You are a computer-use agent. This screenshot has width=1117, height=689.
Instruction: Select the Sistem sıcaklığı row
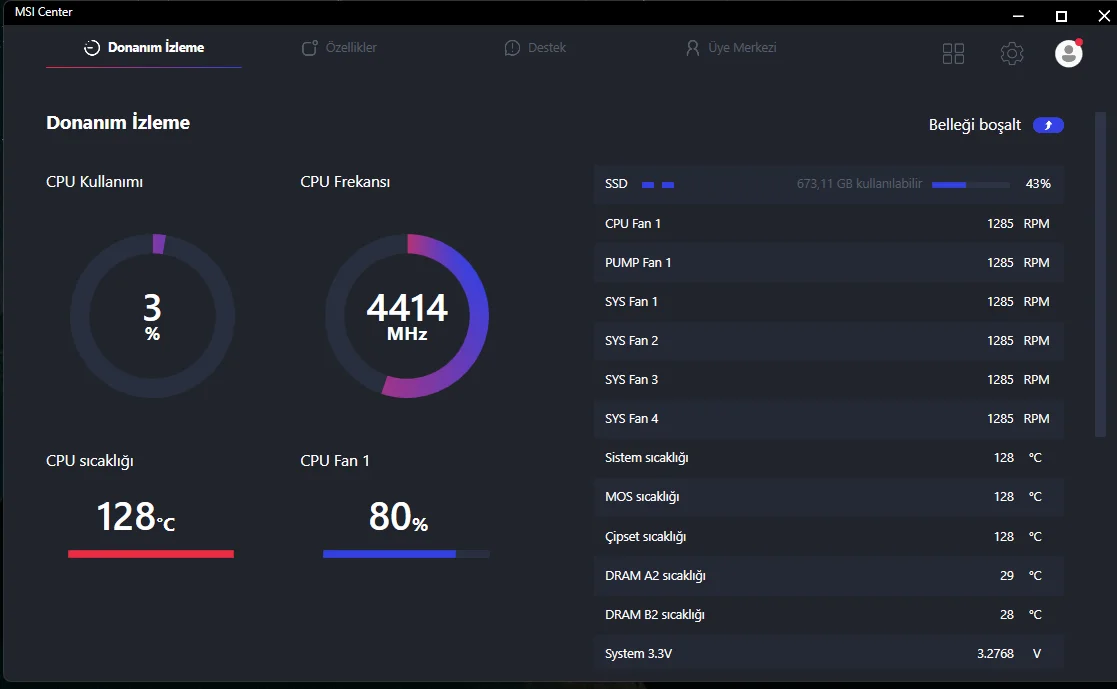click(828, 457)
